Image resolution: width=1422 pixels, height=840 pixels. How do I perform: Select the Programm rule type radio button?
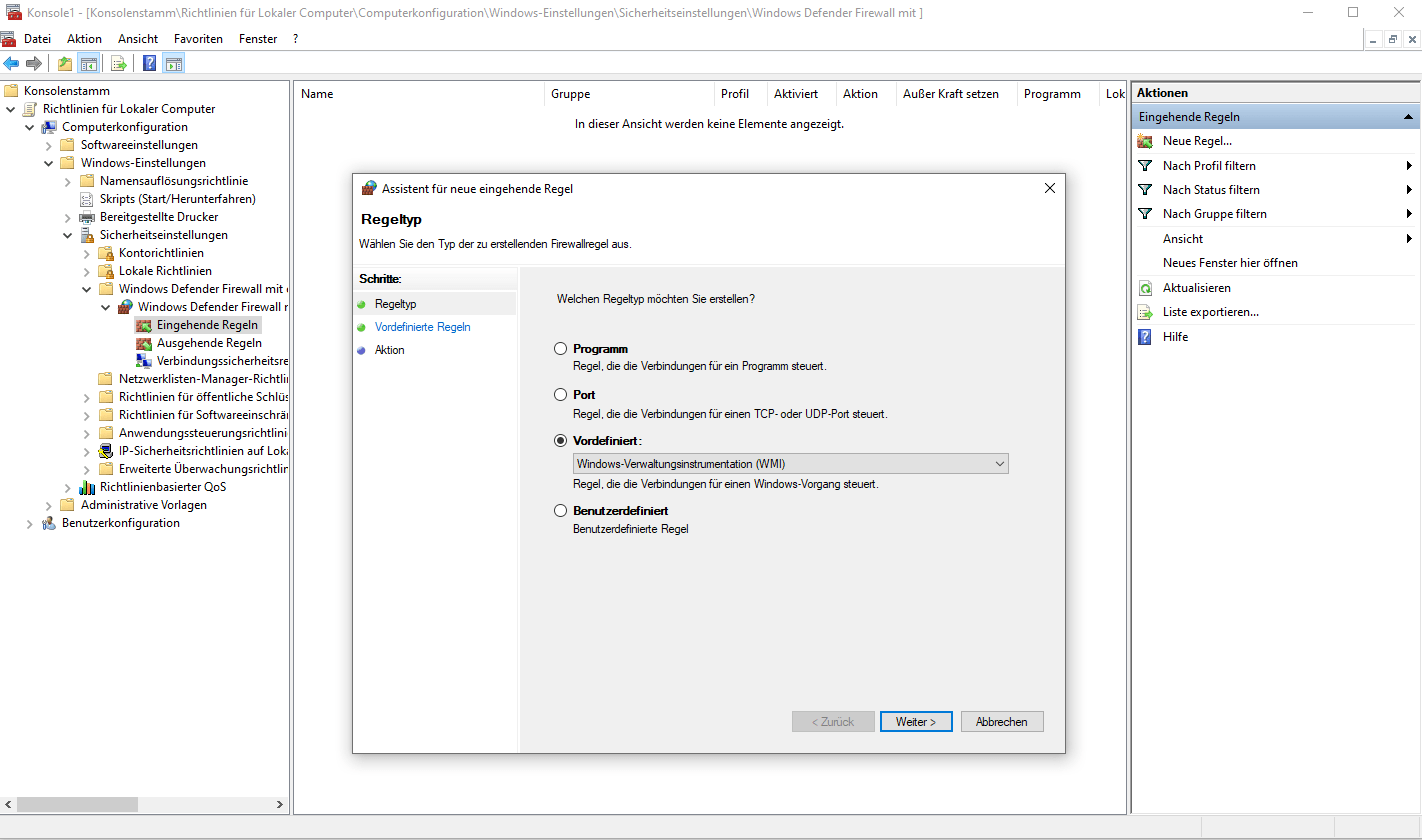561,349
